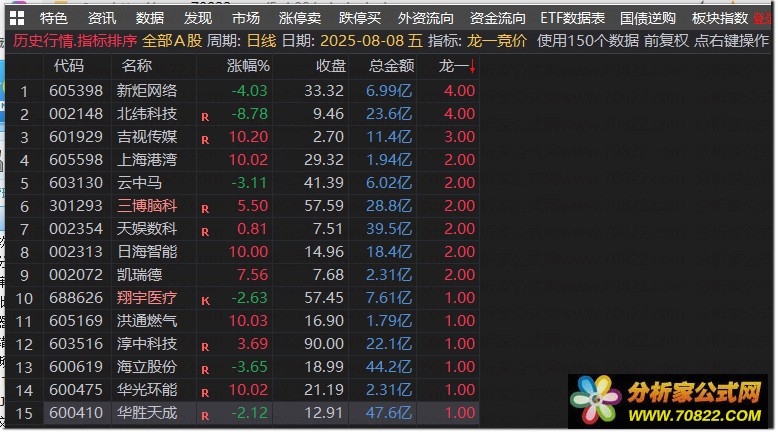Click the R marker on 北纬科技 row

click(x=205, y=117)
